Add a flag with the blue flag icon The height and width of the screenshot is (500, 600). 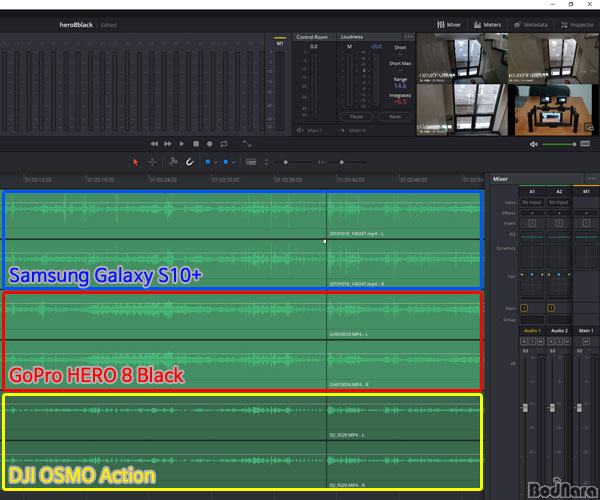point(207,162)
